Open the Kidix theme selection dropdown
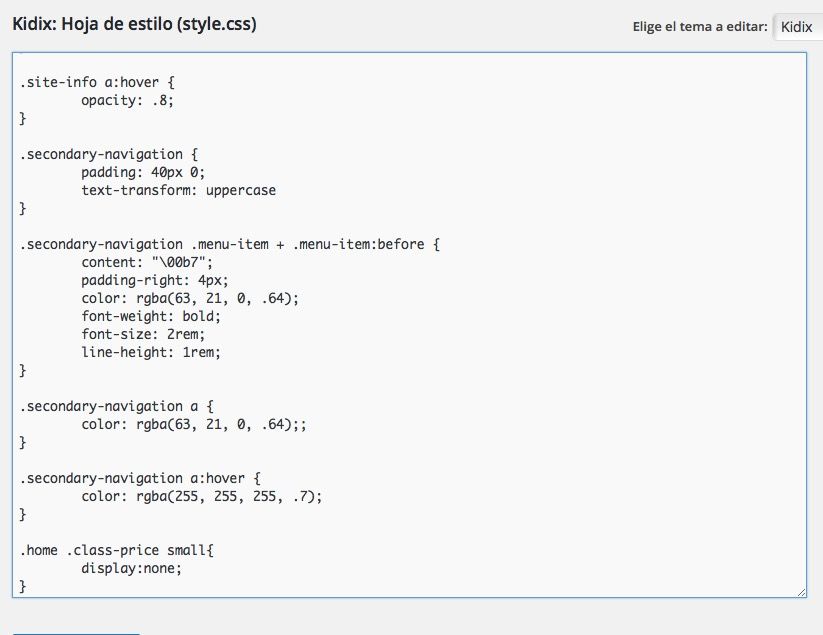 click(x=798, y=27)
